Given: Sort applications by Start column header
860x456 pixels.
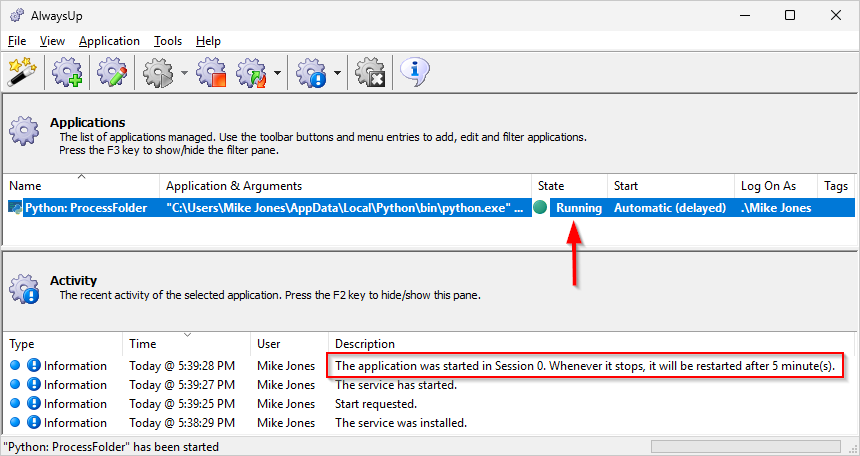Looking at the screenshot, I should (671, 186).
